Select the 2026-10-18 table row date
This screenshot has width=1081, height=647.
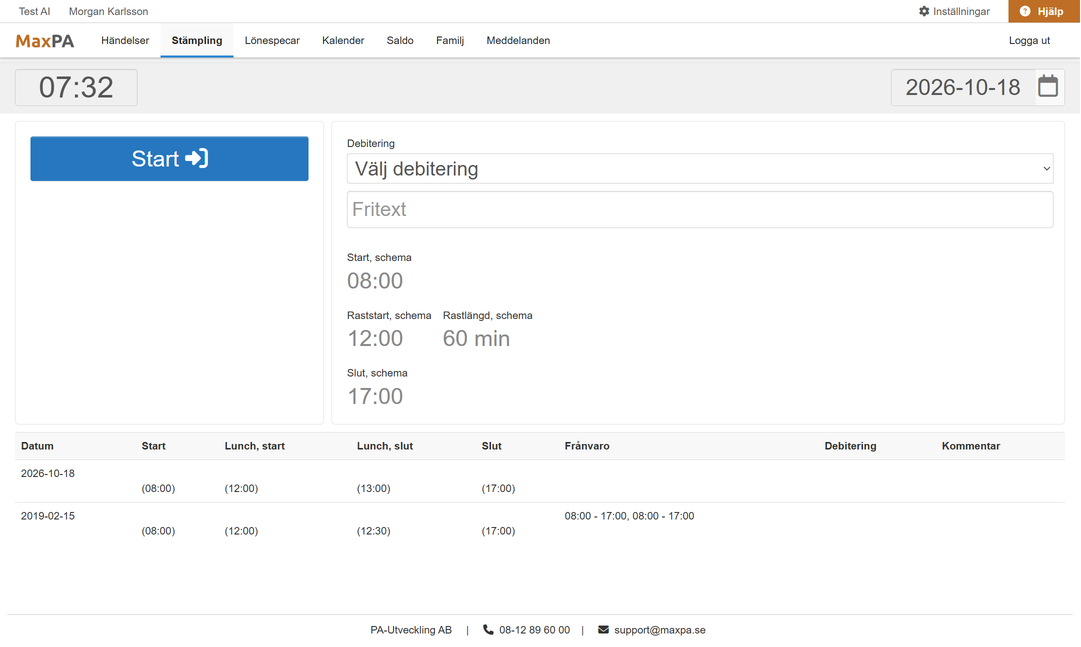pyautogui.click(x=48, y=474)
